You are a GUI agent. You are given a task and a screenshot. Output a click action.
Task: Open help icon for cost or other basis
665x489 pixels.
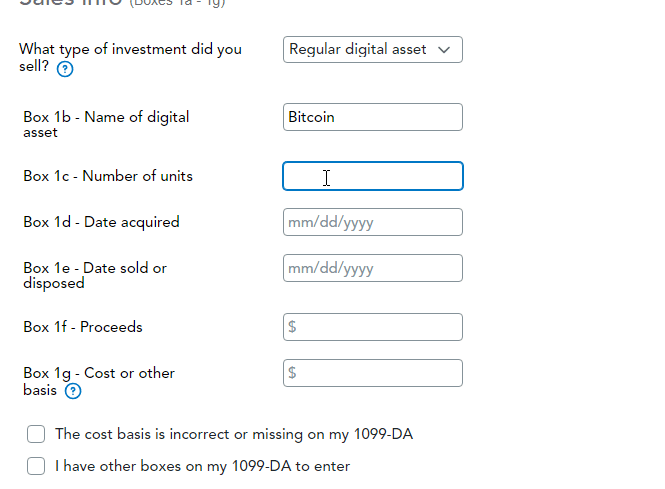click(73, 391)
